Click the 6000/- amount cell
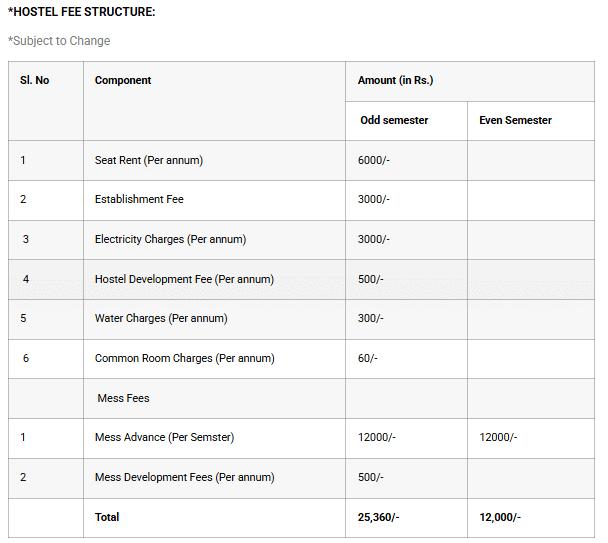 374,160
